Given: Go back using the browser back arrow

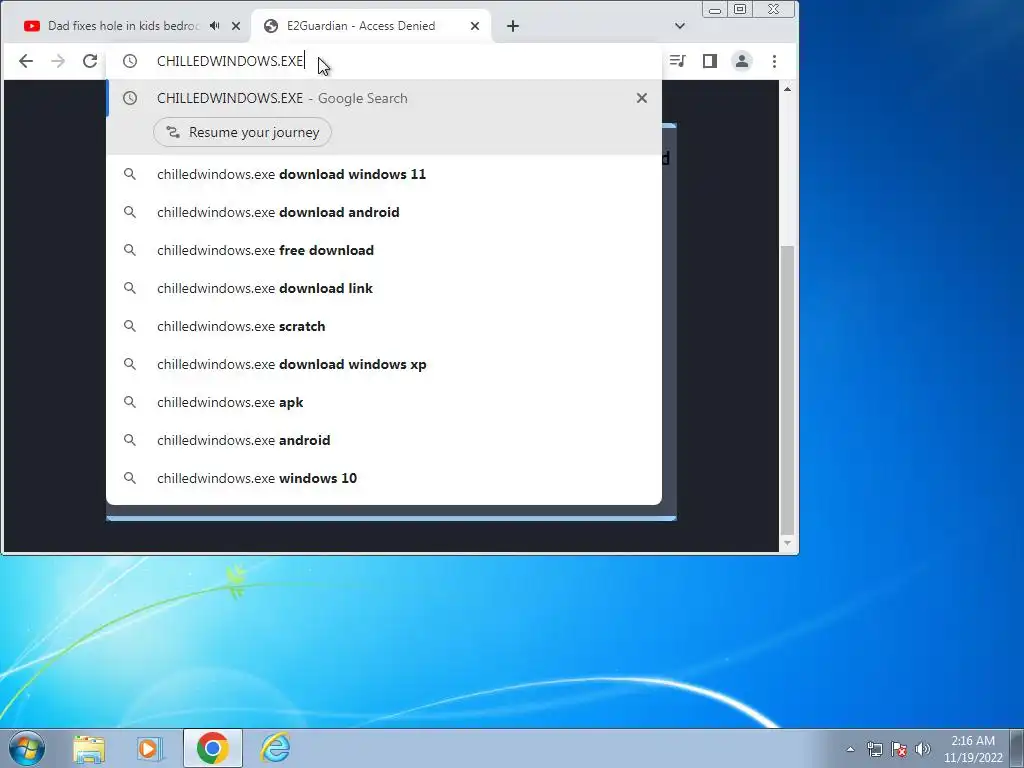Looking at the screenshot, I should [x=25, y=61].
